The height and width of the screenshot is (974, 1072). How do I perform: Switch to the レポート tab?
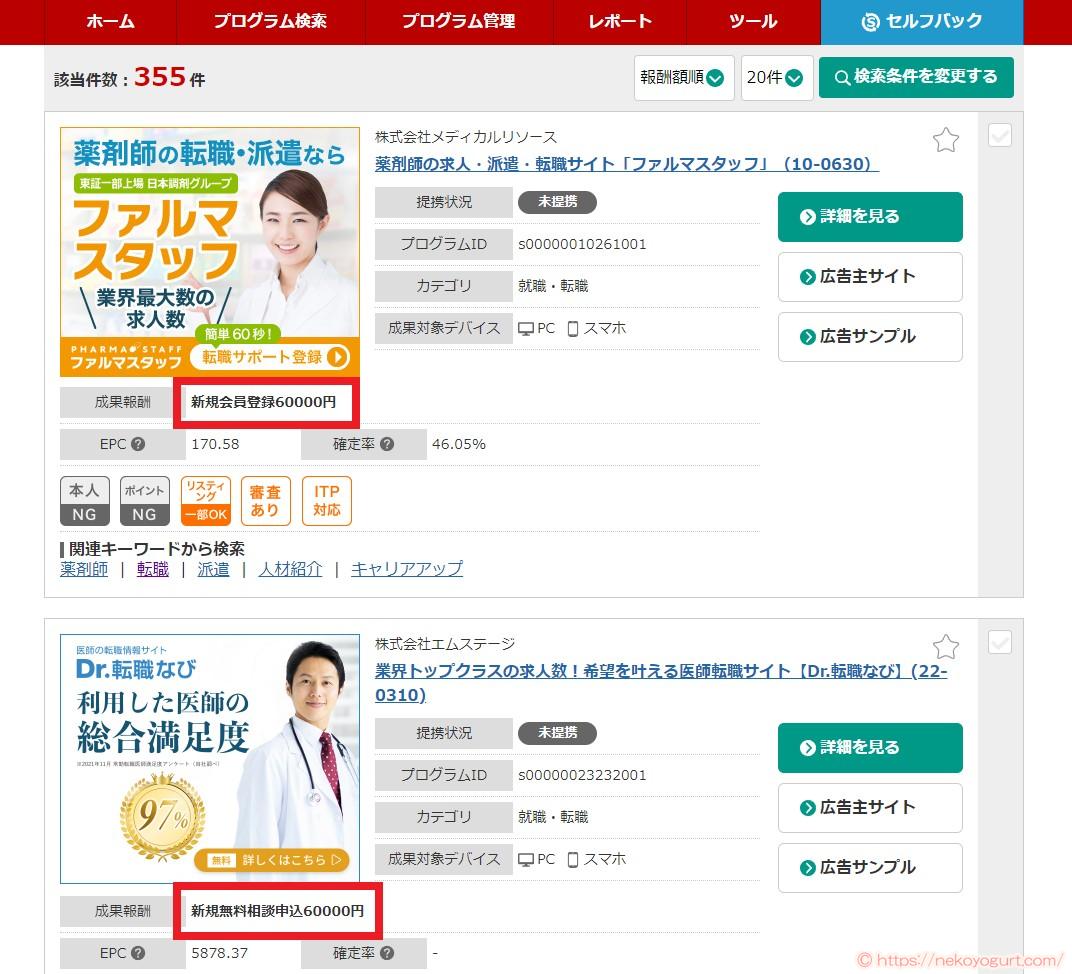pyautogui.click(x=618, y=22)
